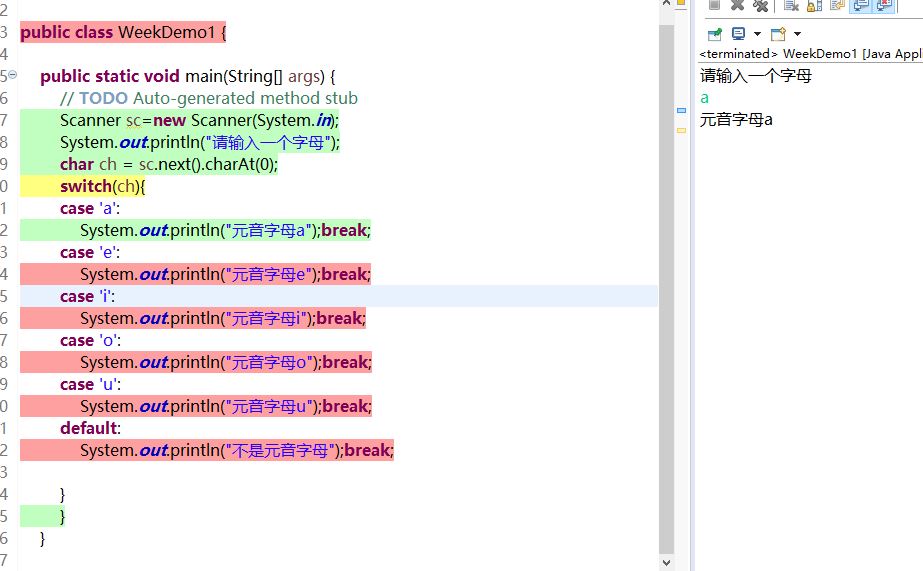Toggle Word Wrap in console toolbar
This screenshot has height=571, width=923.
(x=837, y=5)
